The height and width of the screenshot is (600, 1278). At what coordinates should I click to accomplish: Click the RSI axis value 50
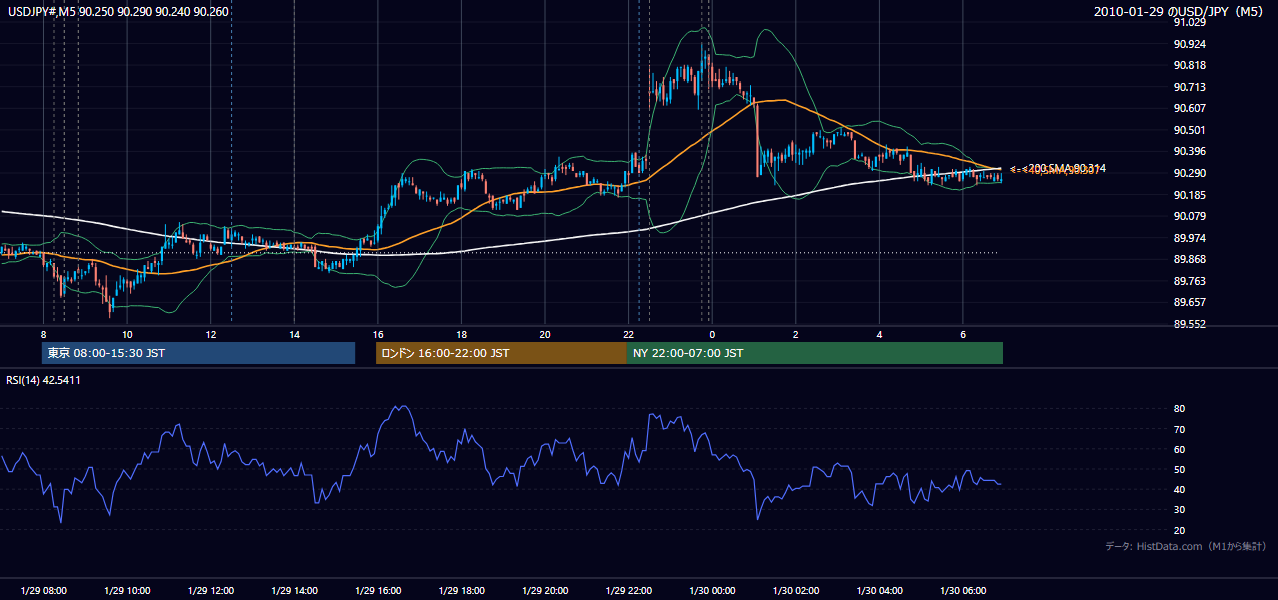1180,469
